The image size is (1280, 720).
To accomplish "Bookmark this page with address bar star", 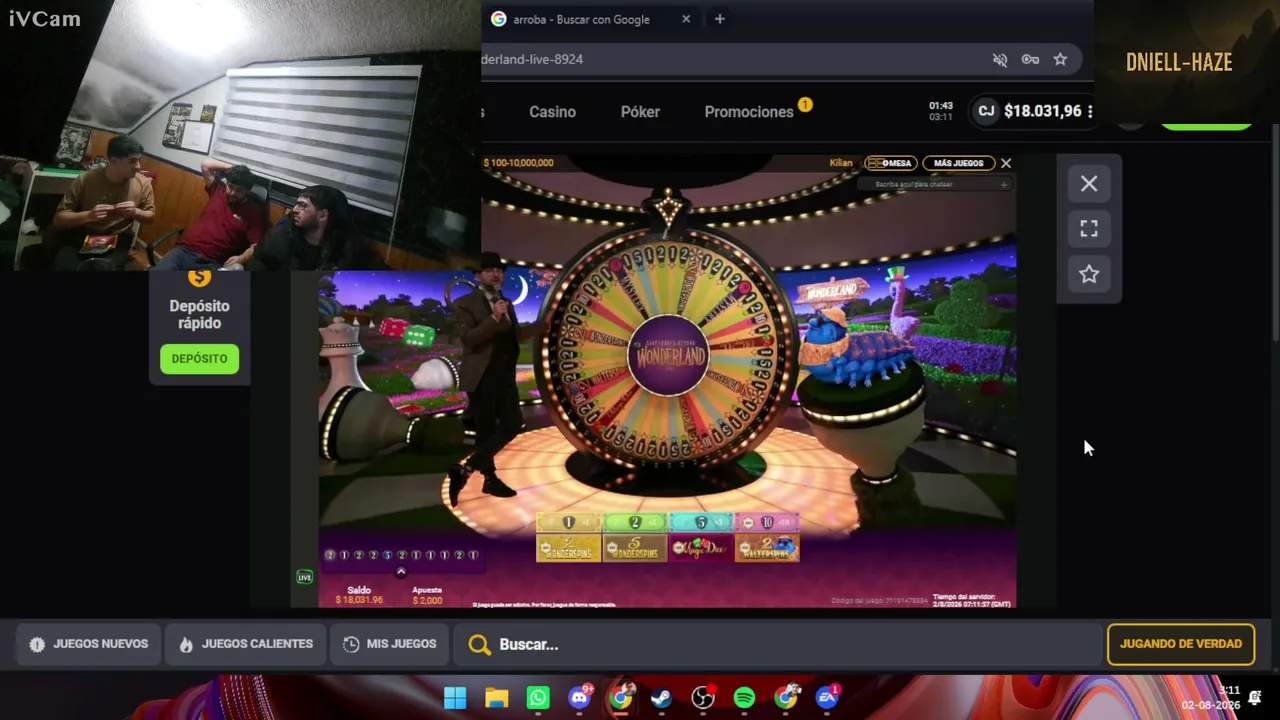I will (1060, 59).
